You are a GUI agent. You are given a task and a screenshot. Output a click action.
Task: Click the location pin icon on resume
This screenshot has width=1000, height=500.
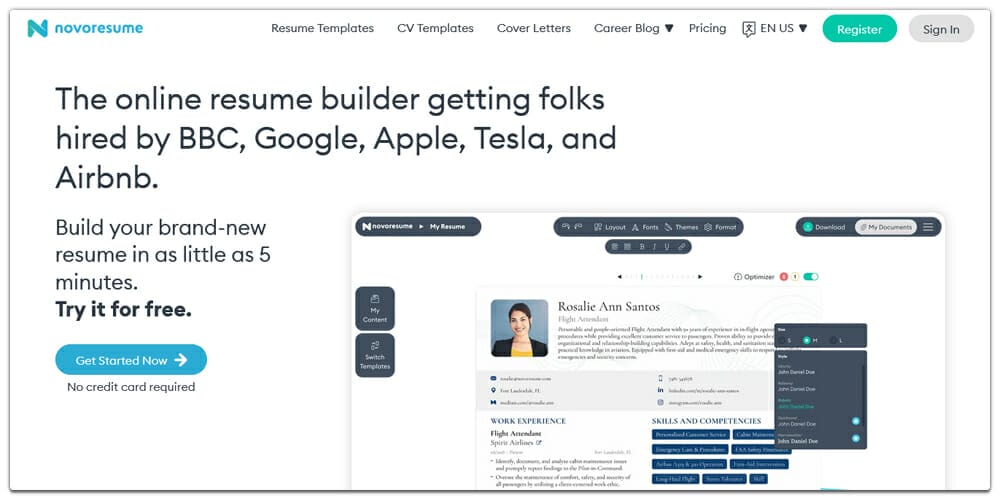pyautogui.click(x=493, y=390)
